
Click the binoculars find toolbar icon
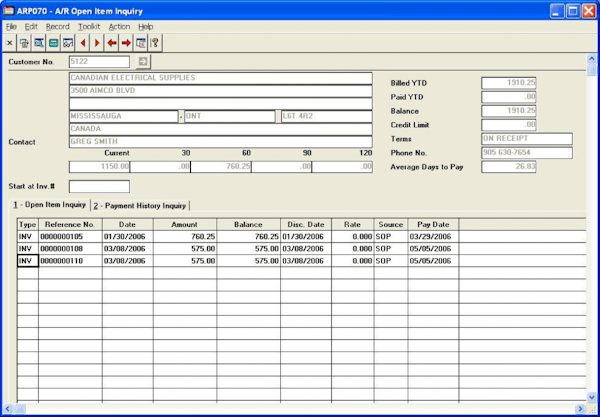(68, 43)
